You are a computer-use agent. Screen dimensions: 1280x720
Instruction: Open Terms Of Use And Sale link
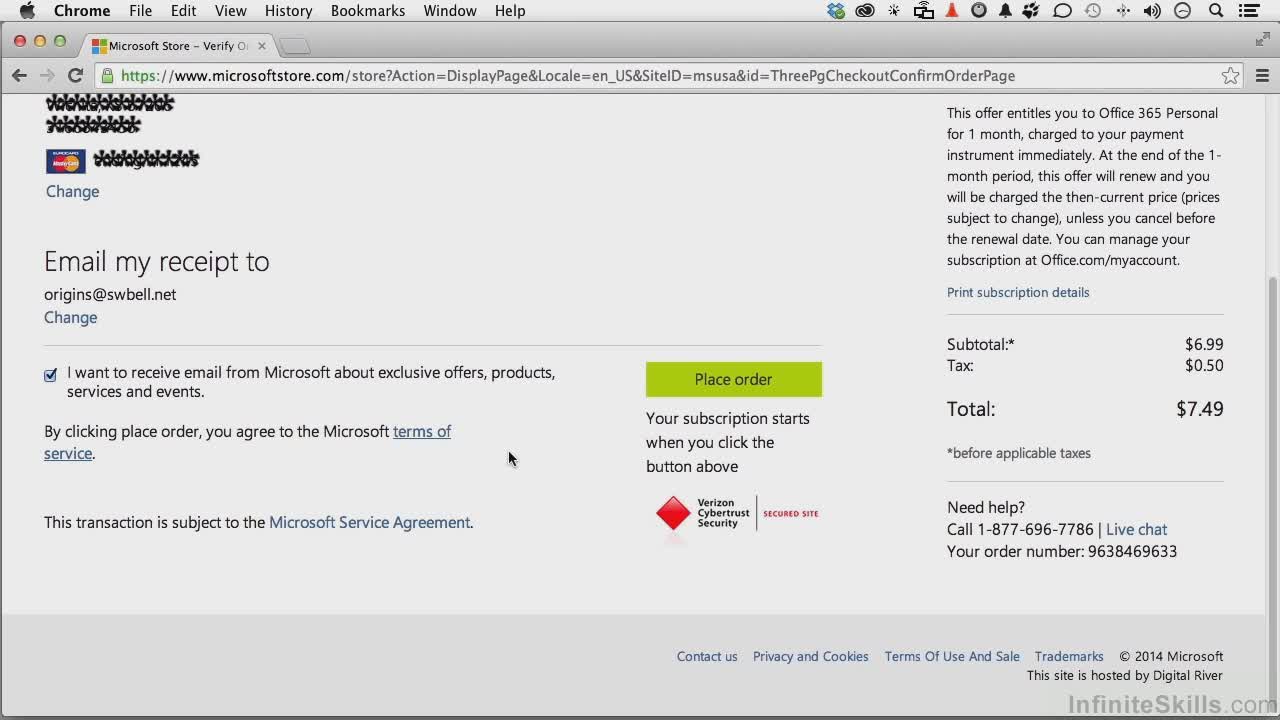(952, 656)
